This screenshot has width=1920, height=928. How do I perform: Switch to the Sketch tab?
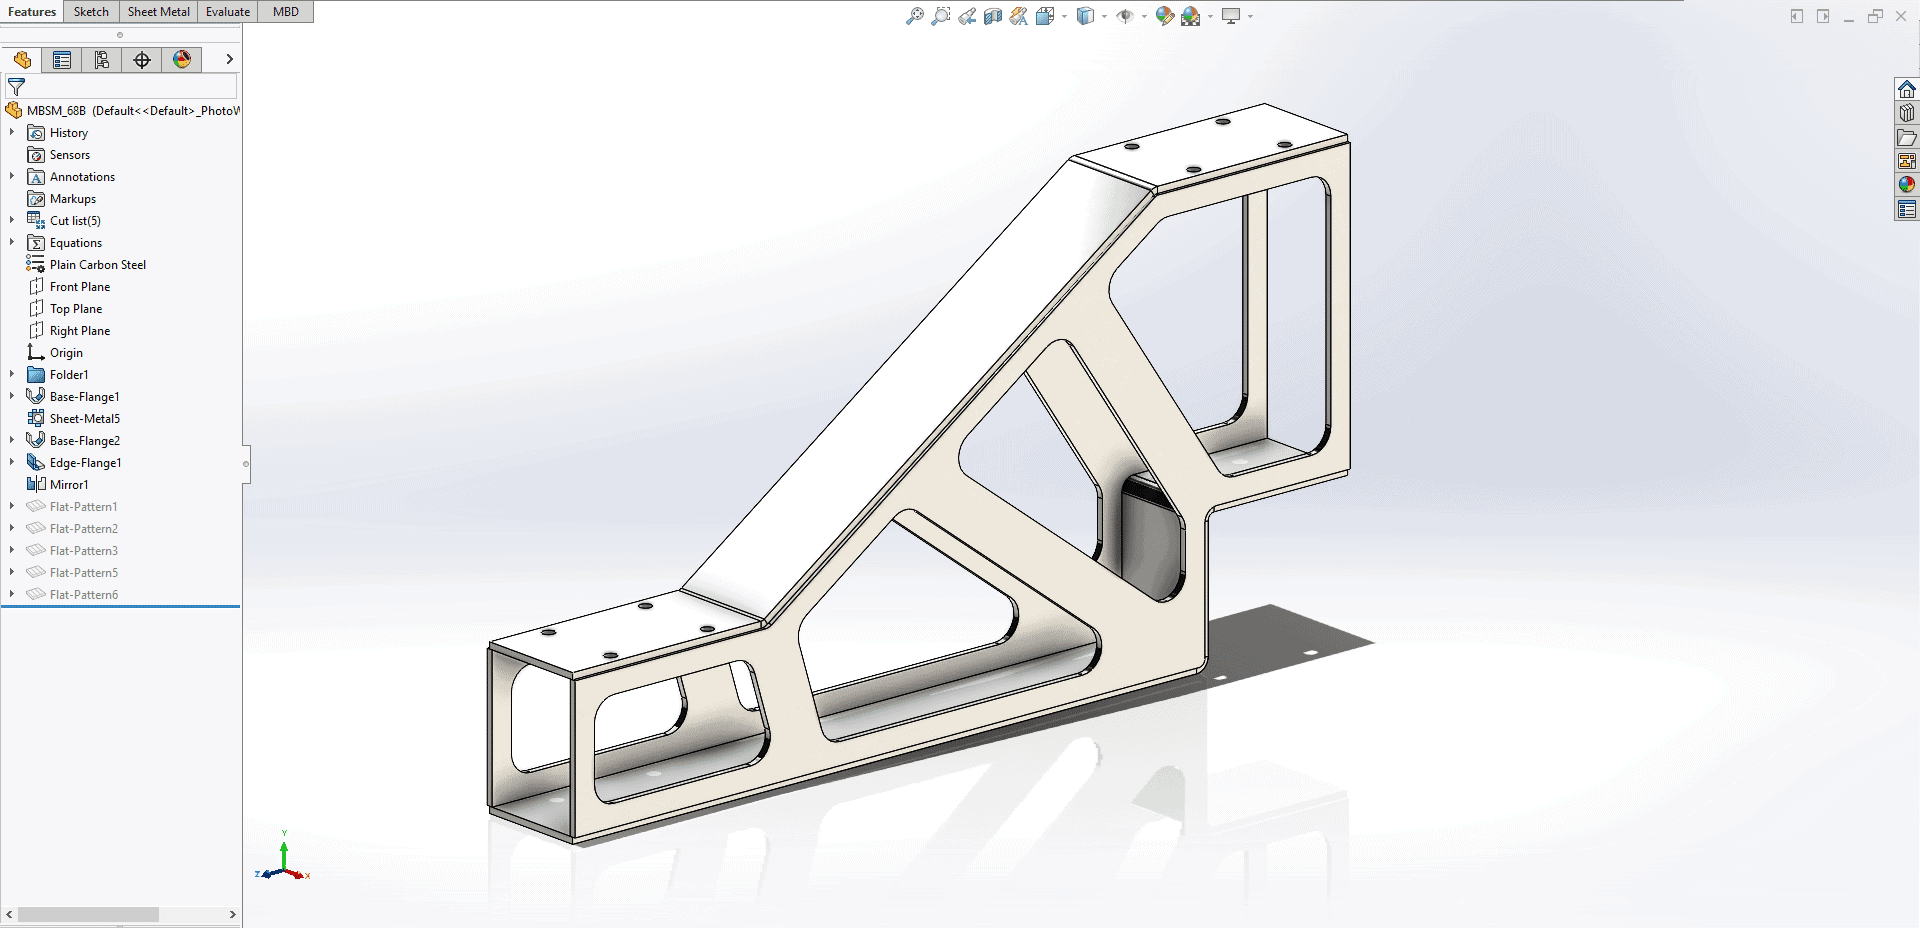91,12
